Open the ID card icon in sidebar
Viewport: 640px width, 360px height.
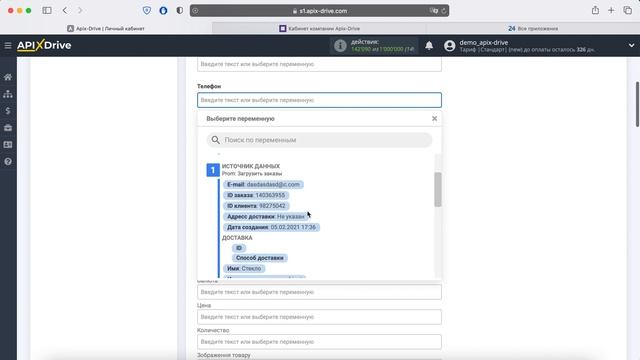coord(8,144)
